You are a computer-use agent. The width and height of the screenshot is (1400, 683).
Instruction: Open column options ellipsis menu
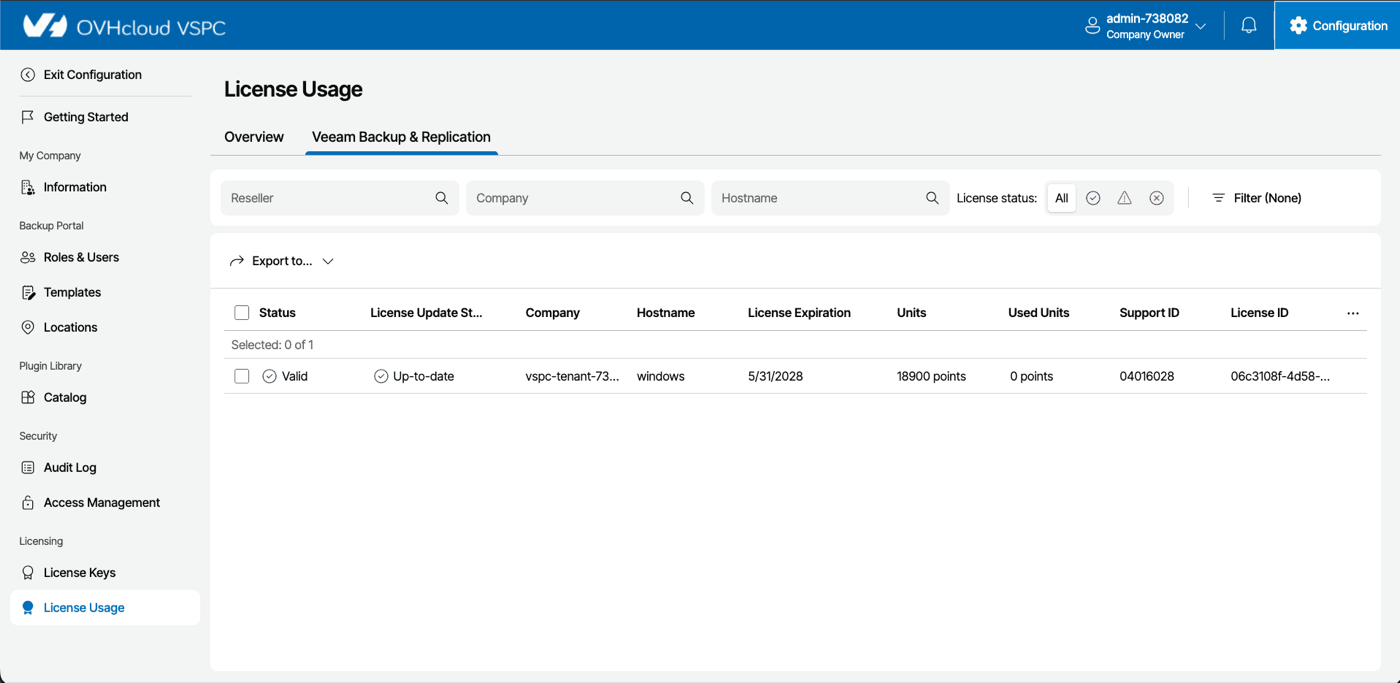1353,313
